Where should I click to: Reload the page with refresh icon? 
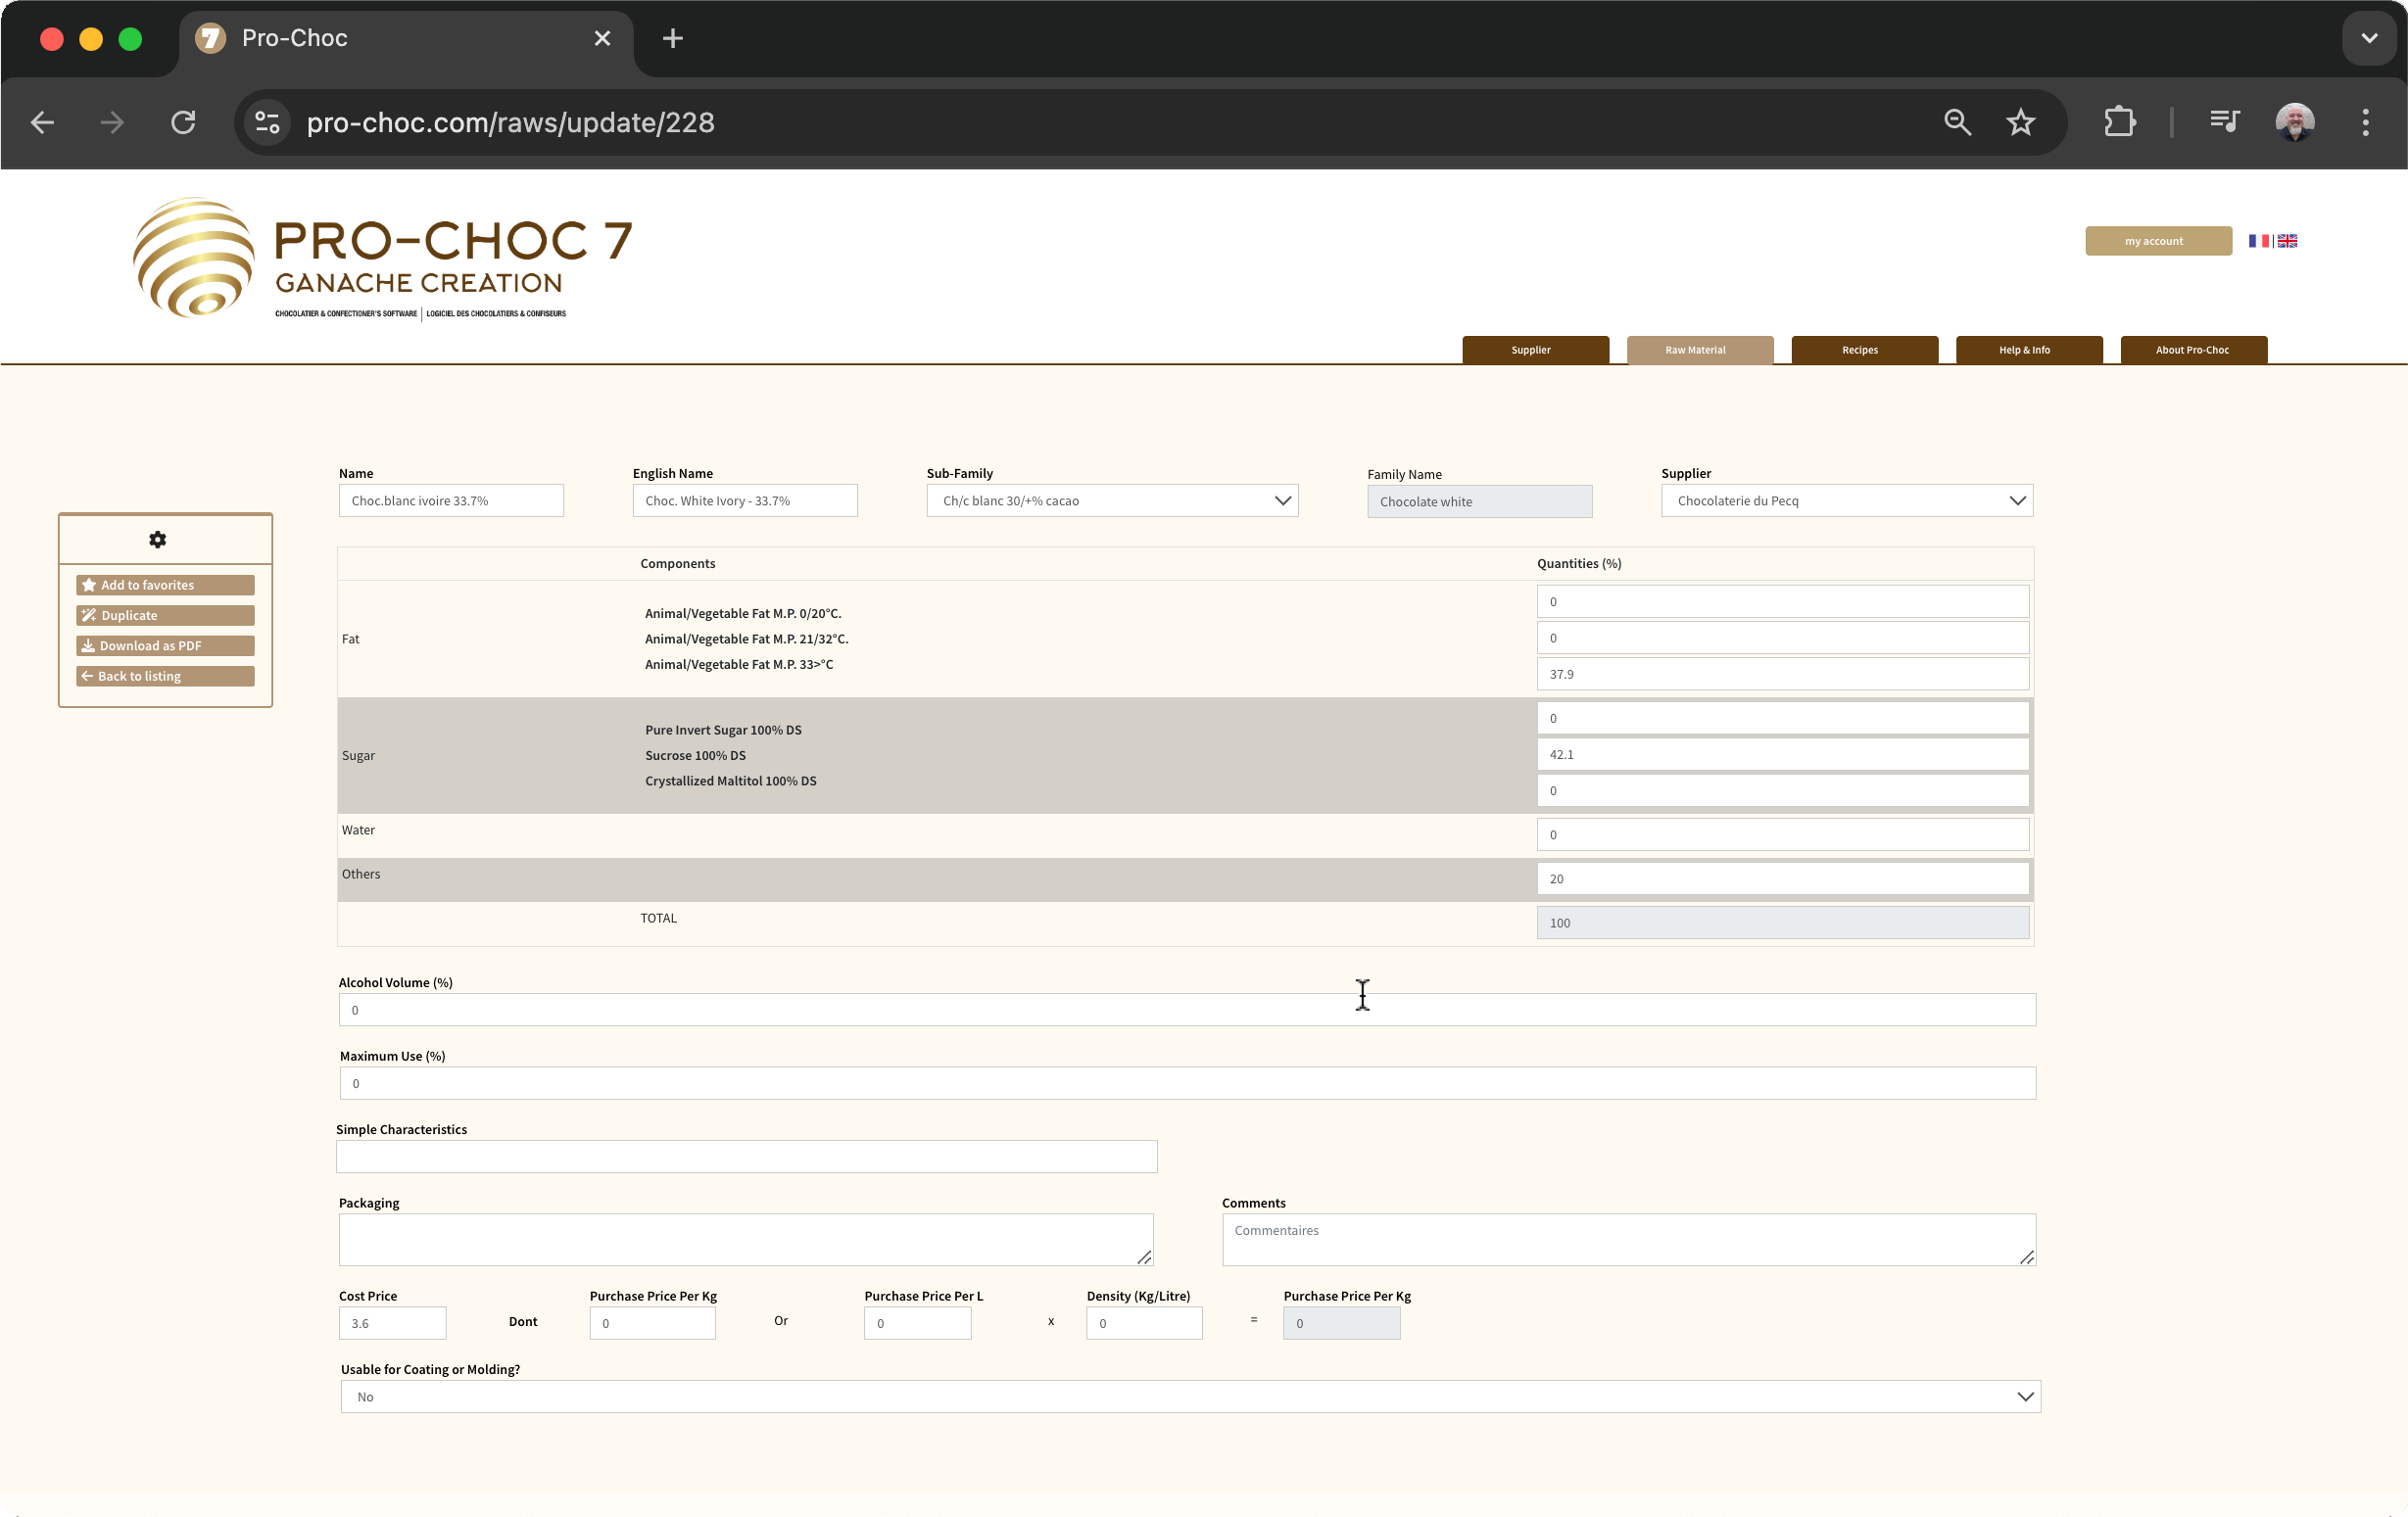pos(183,122)
